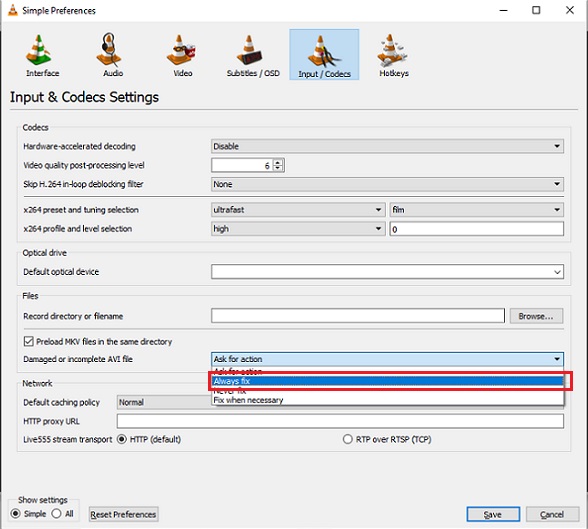Choose HTTP (default) stream transport
Viewport: 588px width, 529px height.
(x=122, y=439)
